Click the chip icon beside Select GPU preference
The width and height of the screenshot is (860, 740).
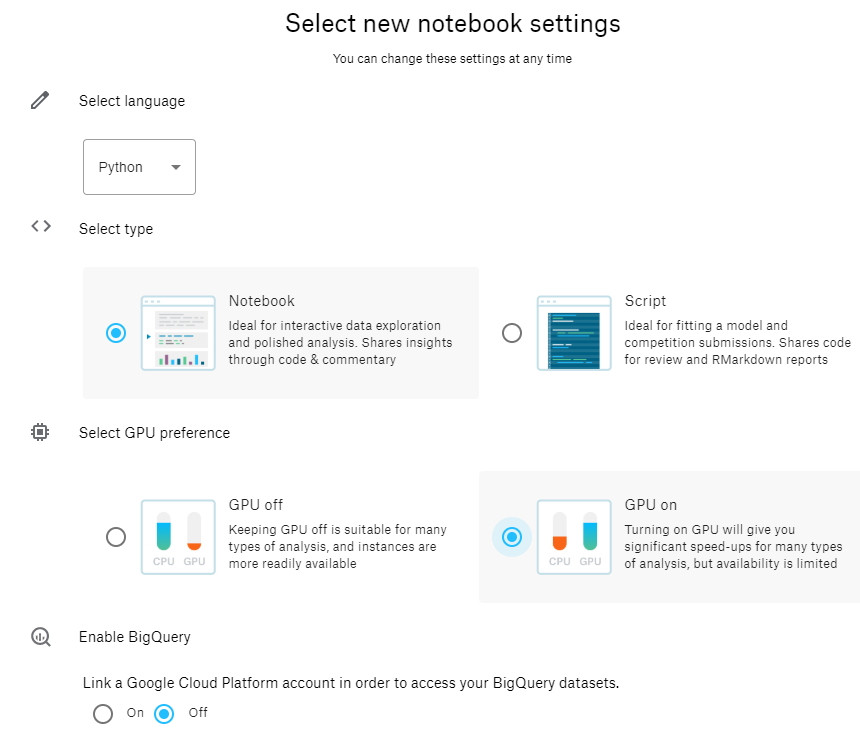point(40,432)
